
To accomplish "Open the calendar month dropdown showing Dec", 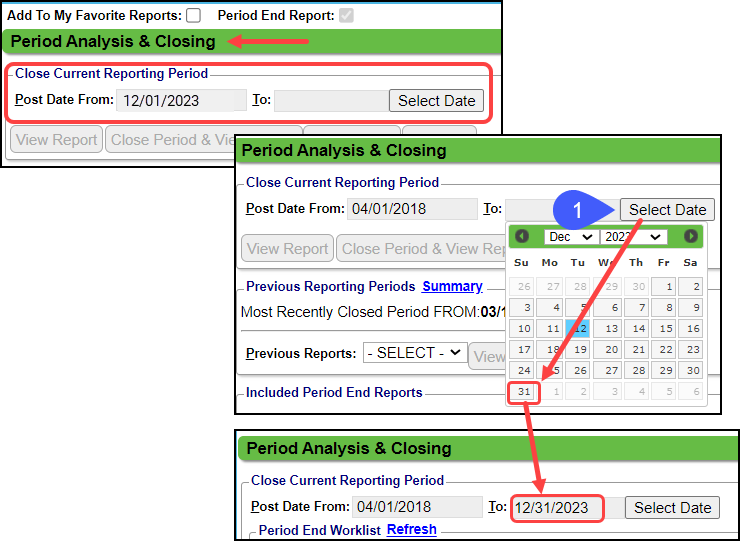I will 571,237.
